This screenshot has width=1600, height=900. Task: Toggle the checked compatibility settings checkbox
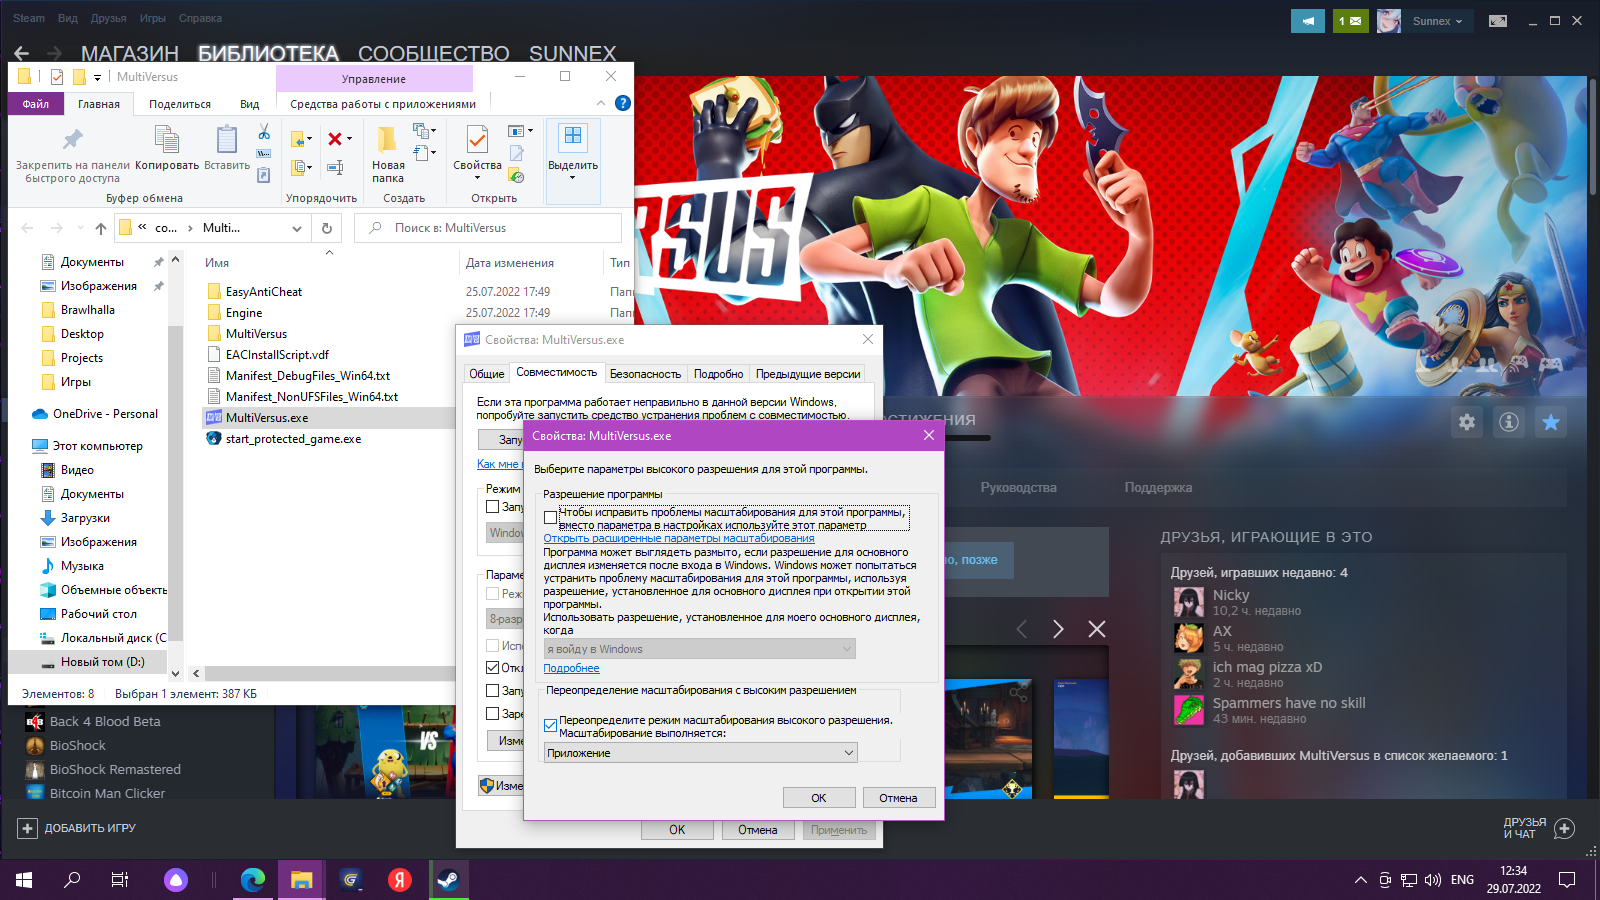[492, 667]
